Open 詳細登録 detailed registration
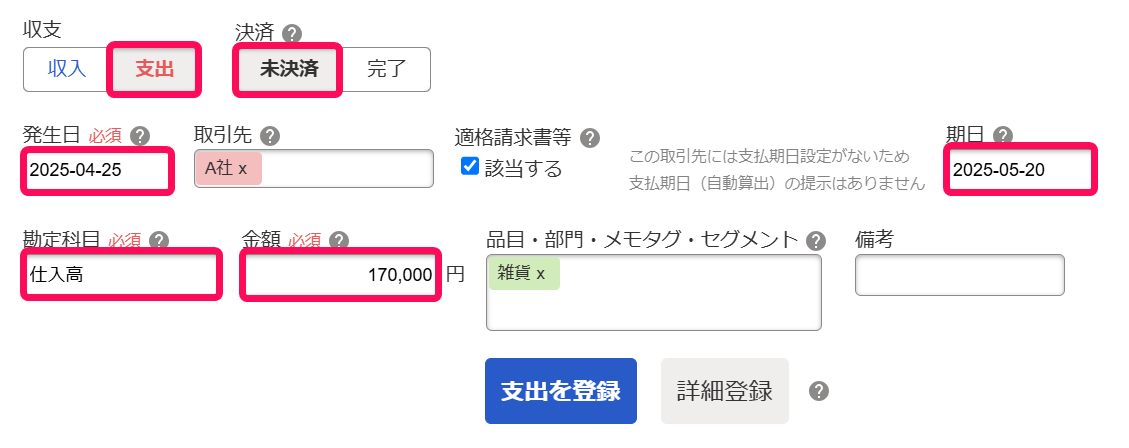The width and height of the screenshot is (1129, 448). click(724, 391)
